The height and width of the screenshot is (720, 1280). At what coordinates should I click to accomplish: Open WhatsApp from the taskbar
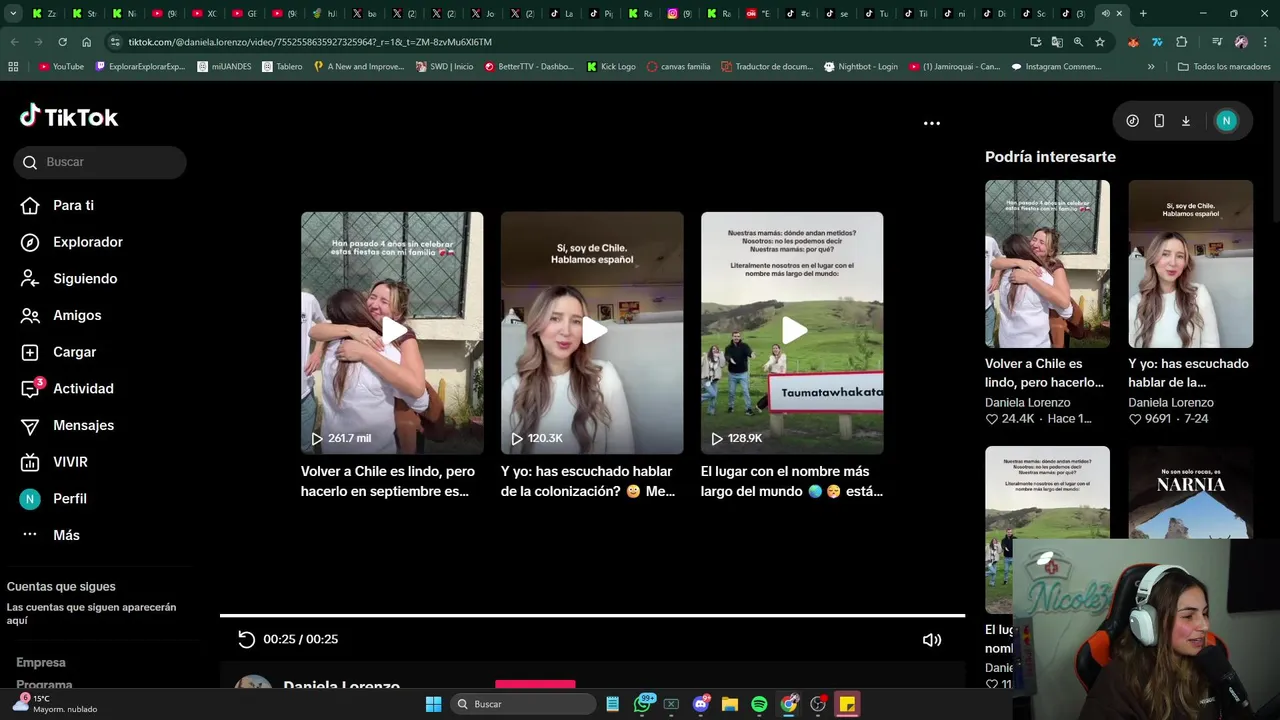pyautogui.click(x=643, y=704)
